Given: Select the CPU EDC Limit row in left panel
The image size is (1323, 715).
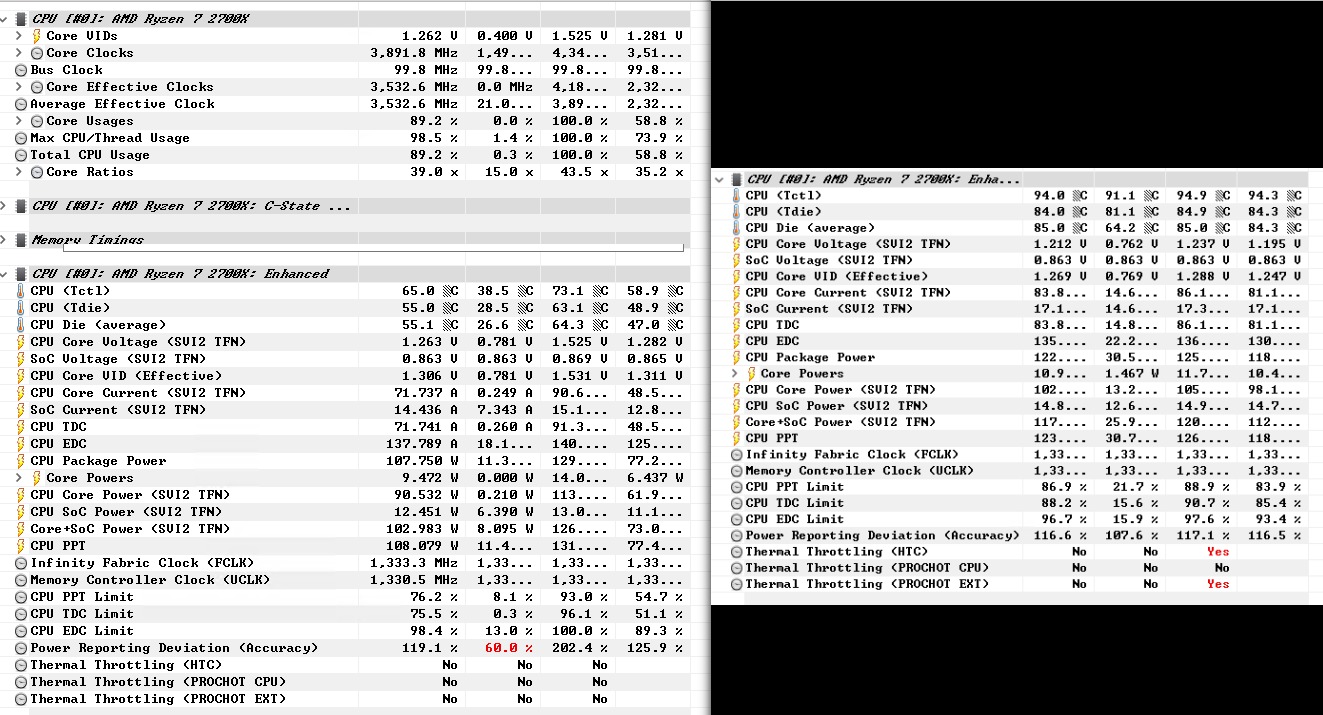Looking at the screenshot, I should click(x=350, y=631).
